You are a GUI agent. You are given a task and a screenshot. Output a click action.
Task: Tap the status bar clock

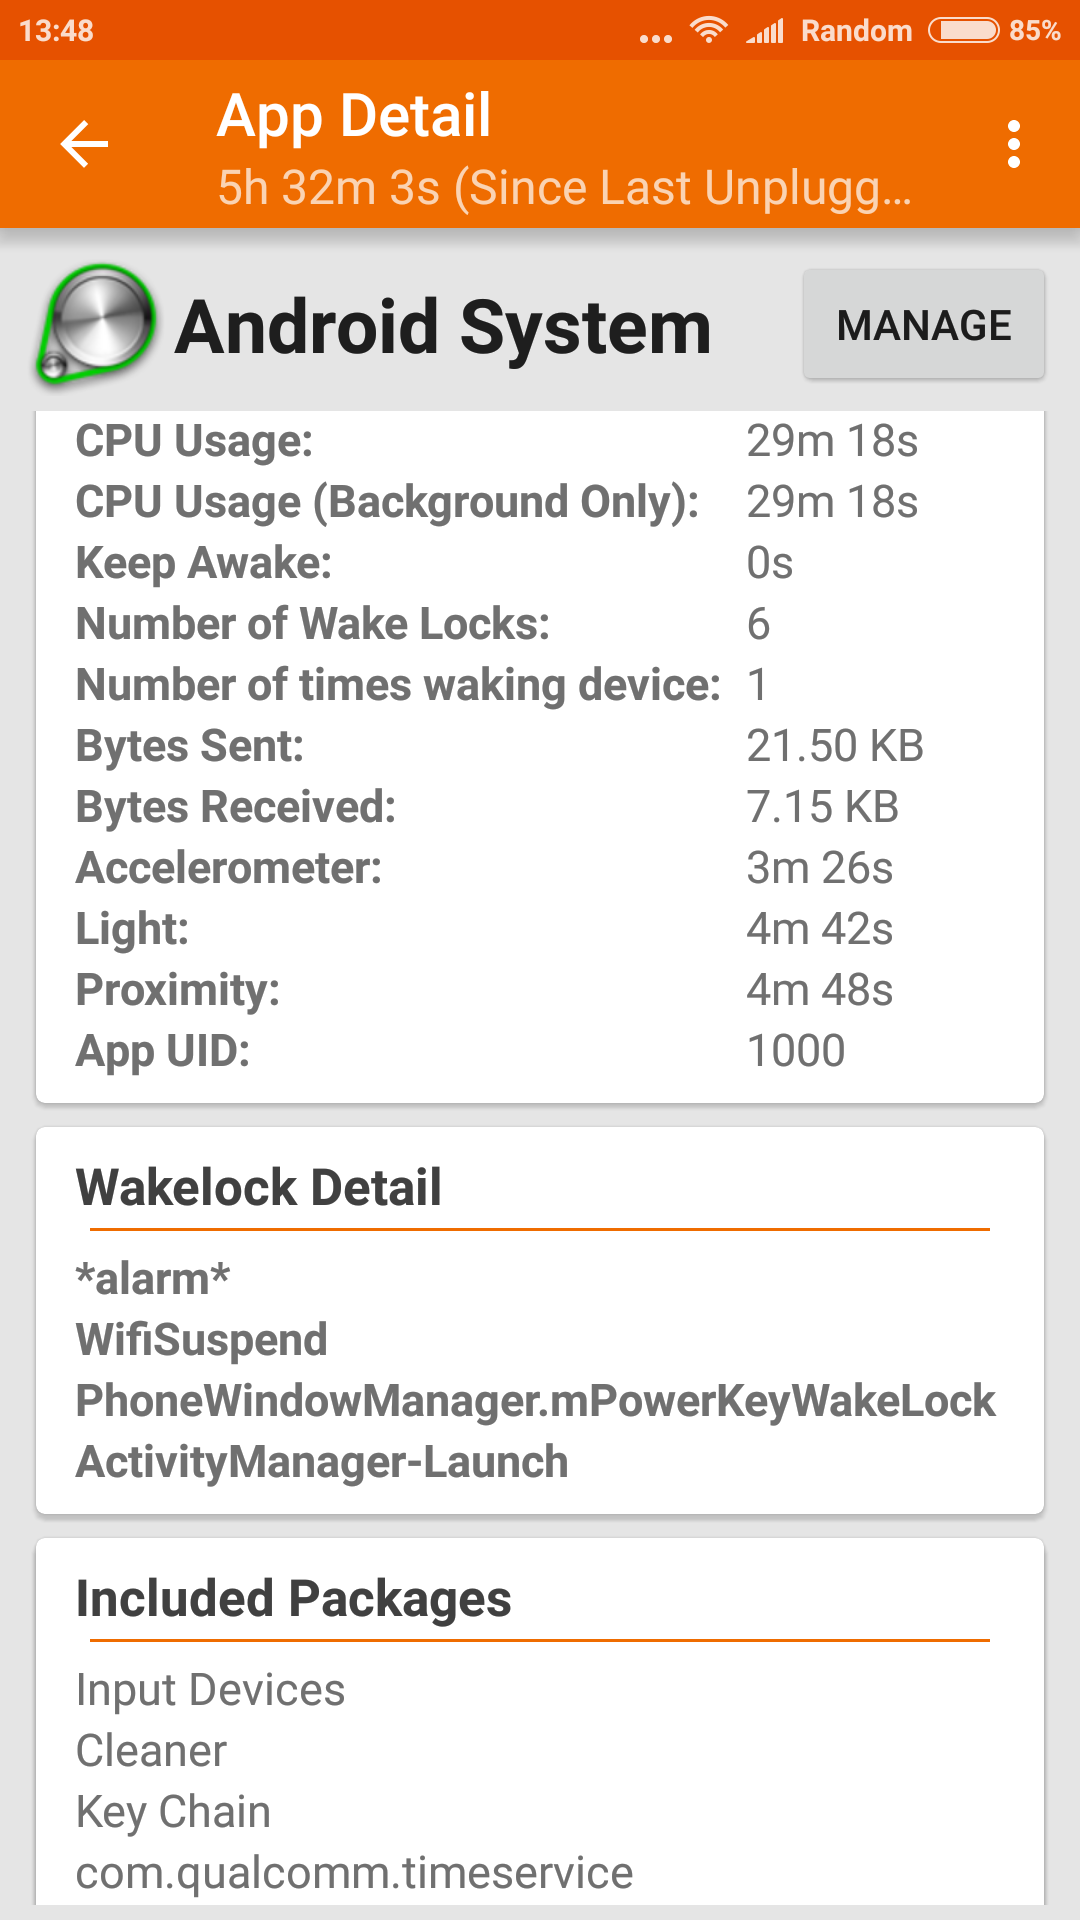tap(56, 31)
